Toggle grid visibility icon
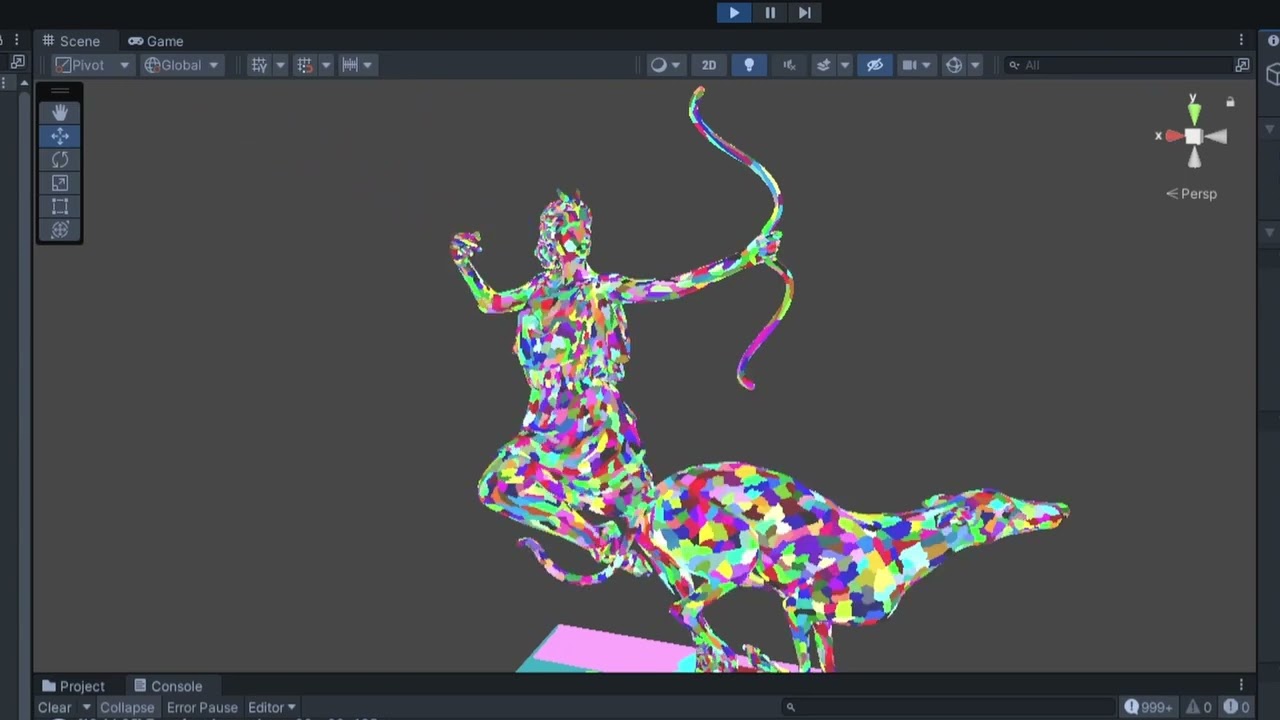This screenshot has width=1280, height=720. (x=260, y=65)
